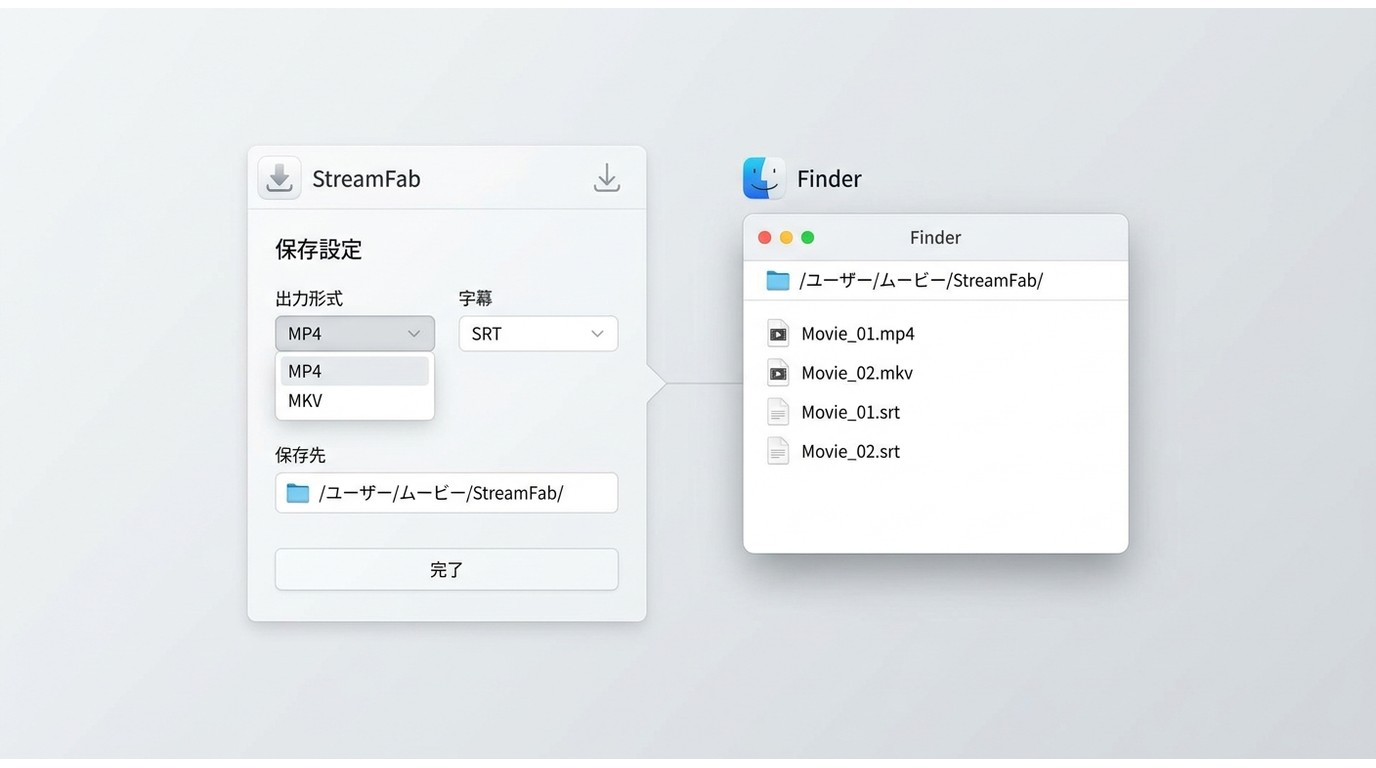Open the 字幕 SRT dropdown
Image resolution: width=1376 pixels, height=768 pixels.
pyautogui.click(x=538, y=334)
